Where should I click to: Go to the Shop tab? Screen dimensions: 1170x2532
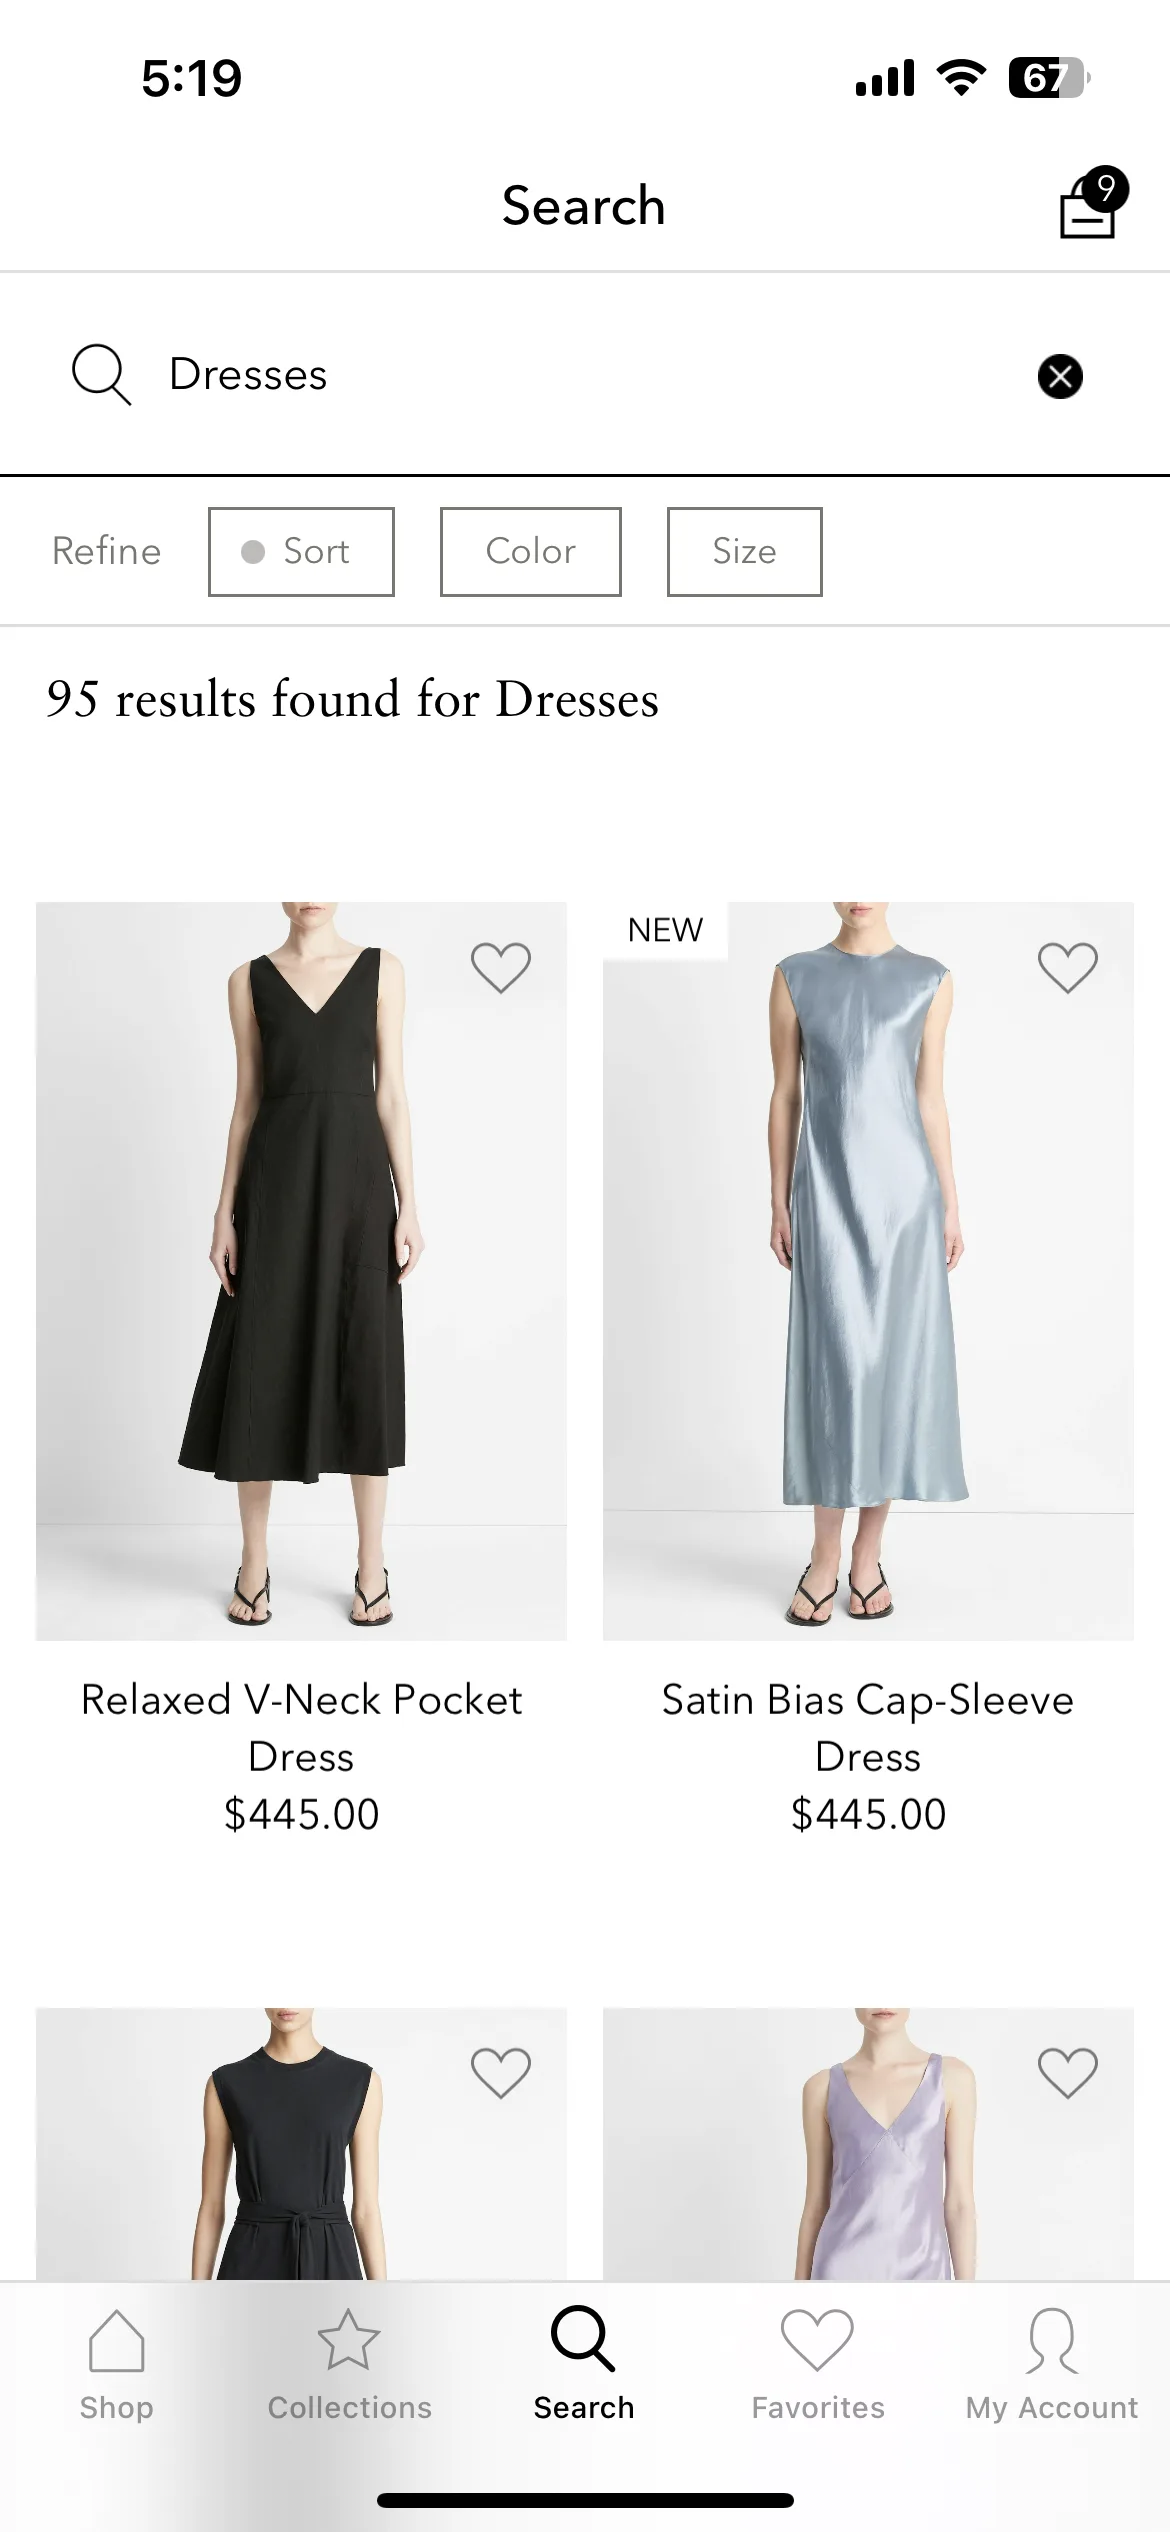pyautogui.click(x=117, y=2365)
